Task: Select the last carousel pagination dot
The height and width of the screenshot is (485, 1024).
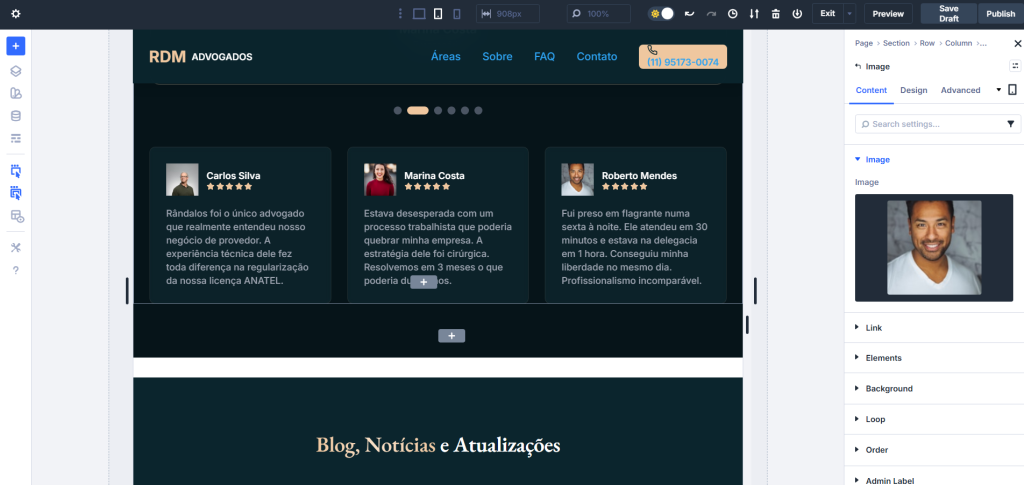Action: (x=478, y=110)
